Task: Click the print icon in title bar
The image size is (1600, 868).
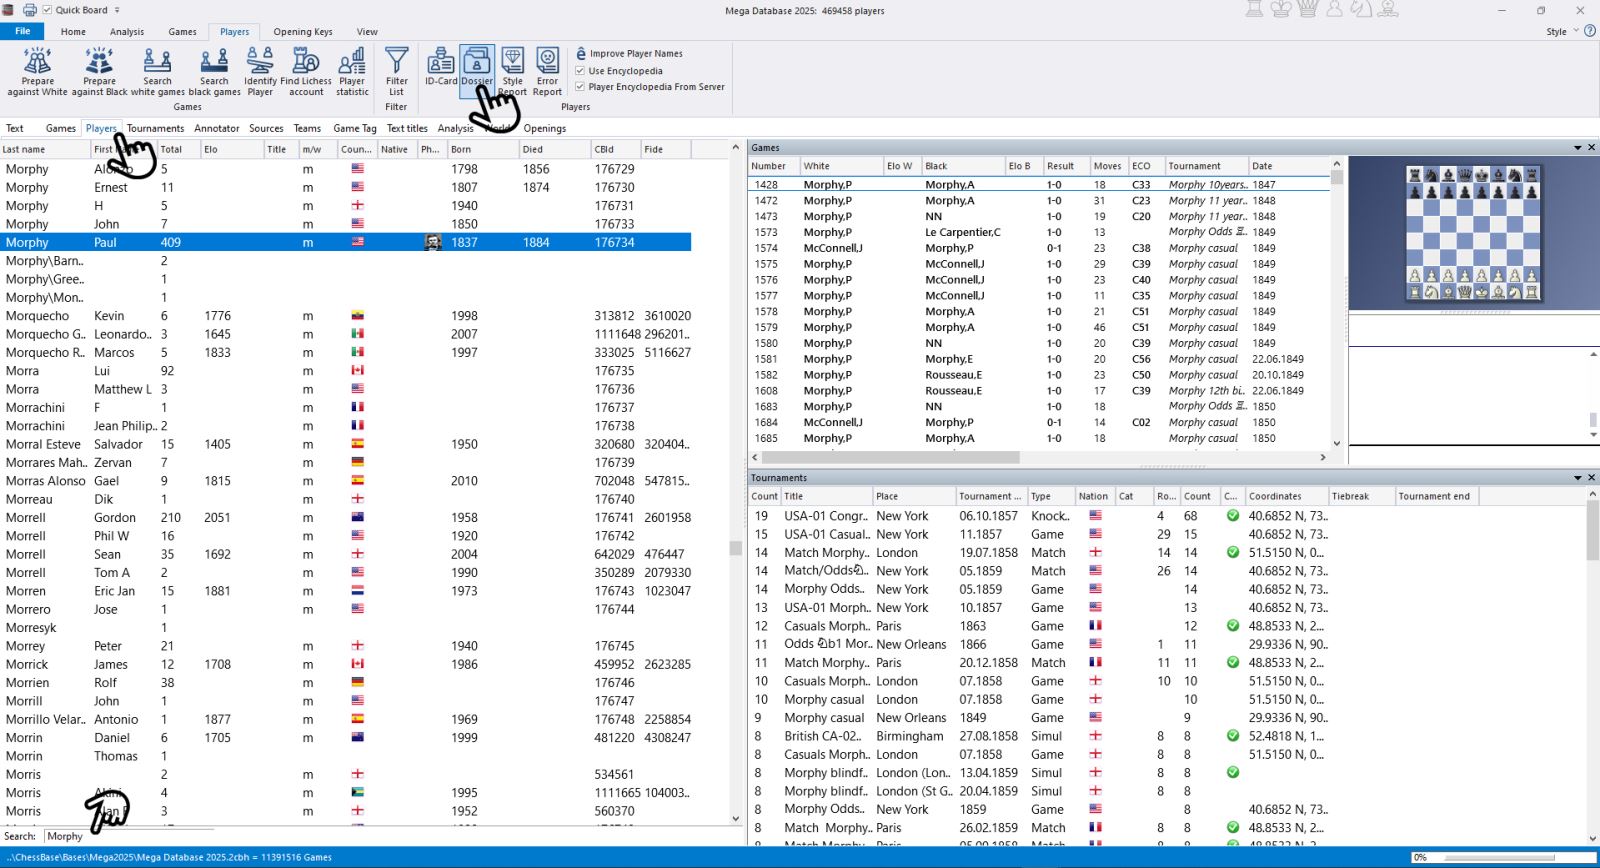Action: coord(30,10)
